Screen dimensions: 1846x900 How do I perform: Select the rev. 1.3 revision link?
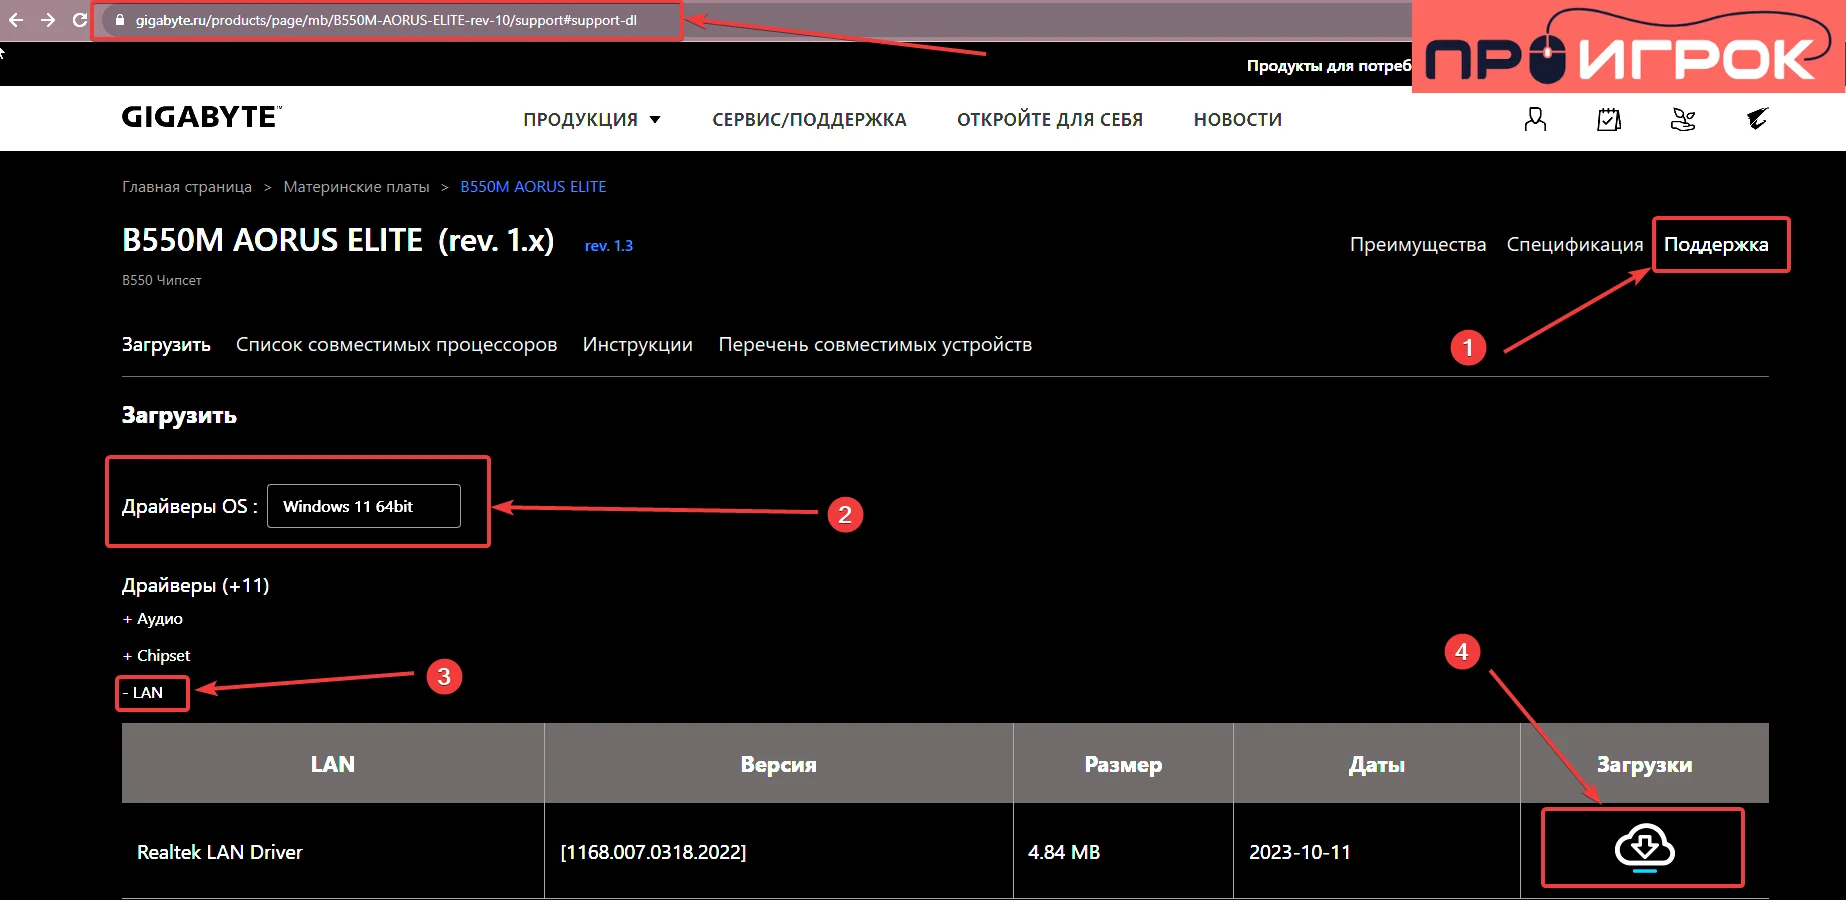click(x=609, y=245)
